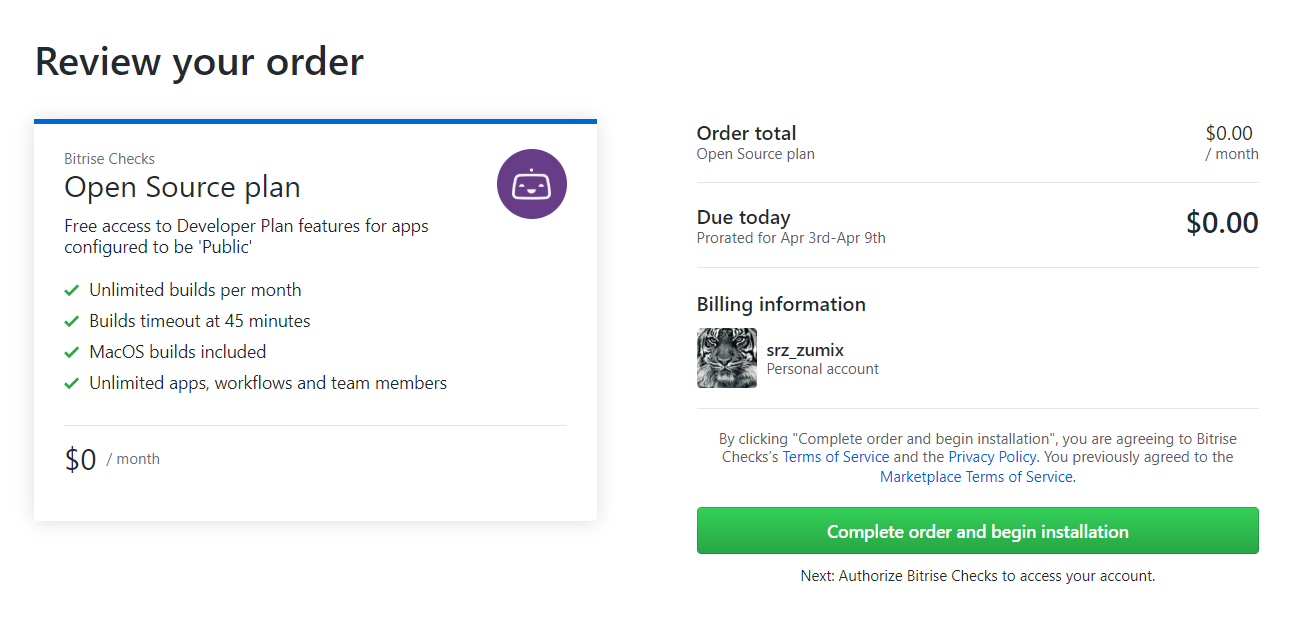Click the Next: Authorize Bitrise Checks note
The image size is (1309, 619).
978,576
